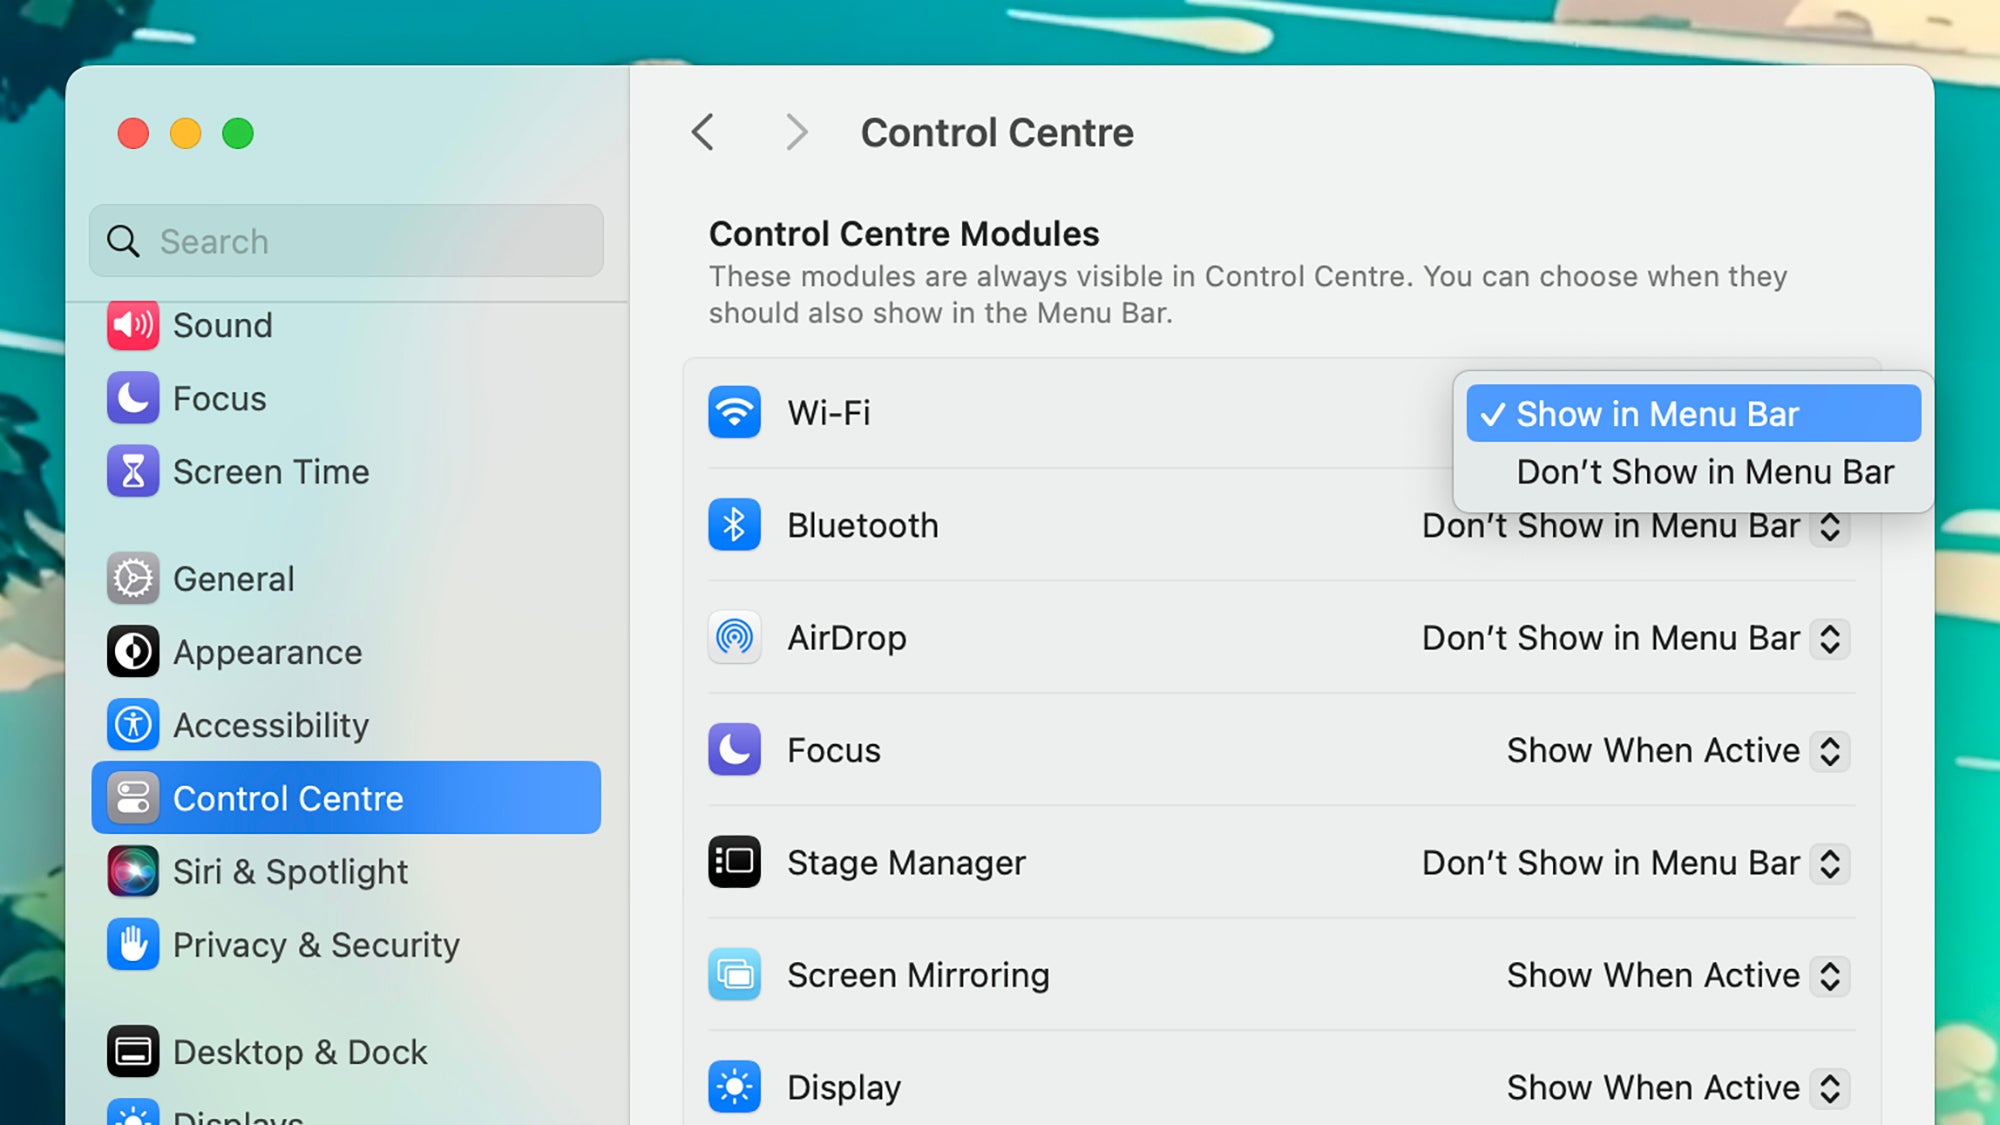This screenshot has width=2000, height=1125.
Task: Click the Stage Manager icon in modules list
Action: (734, 861)
